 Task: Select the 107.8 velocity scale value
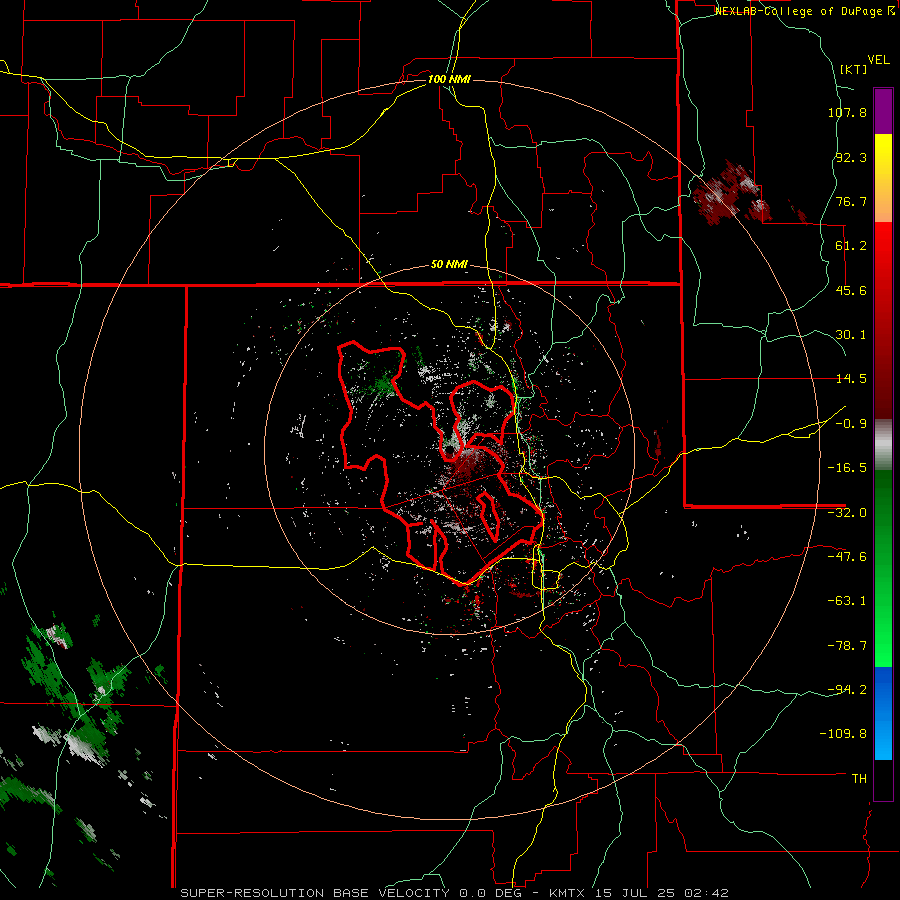tap(847, 112)
